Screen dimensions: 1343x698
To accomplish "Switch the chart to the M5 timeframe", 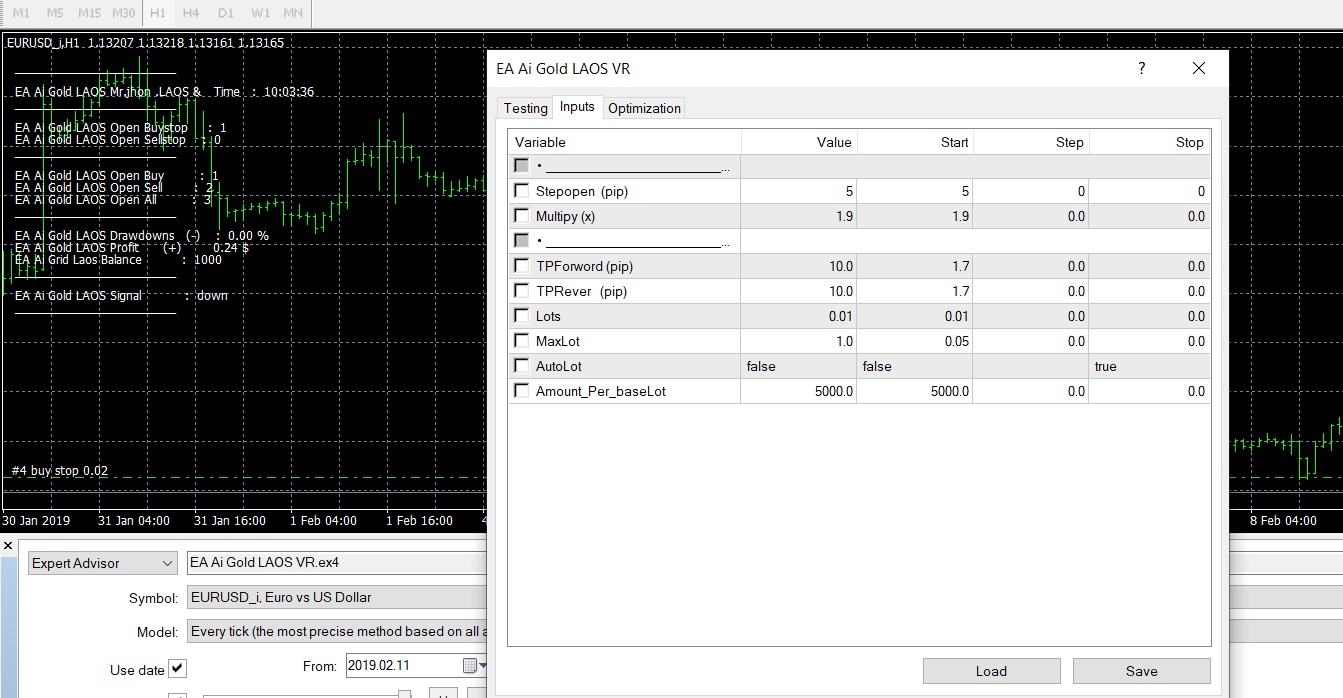I will click(x=55, y=13).
